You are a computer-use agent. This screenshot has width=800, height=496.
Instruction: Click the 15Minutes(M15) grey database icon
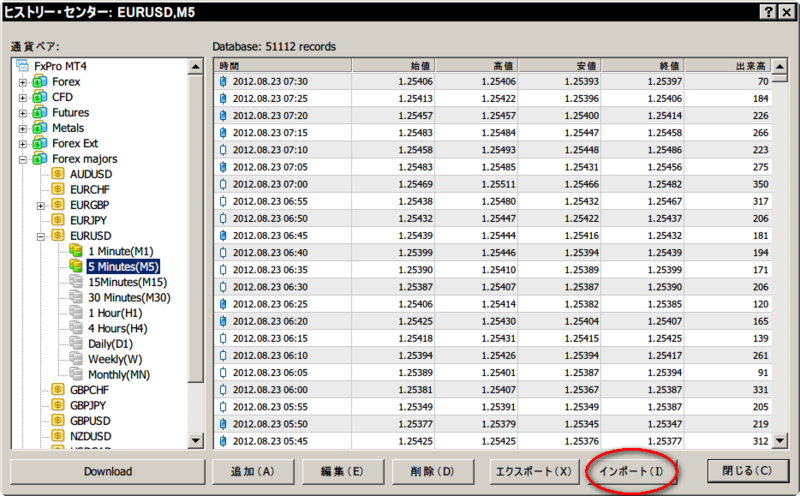pyautogui.click(x=76, y=282)
